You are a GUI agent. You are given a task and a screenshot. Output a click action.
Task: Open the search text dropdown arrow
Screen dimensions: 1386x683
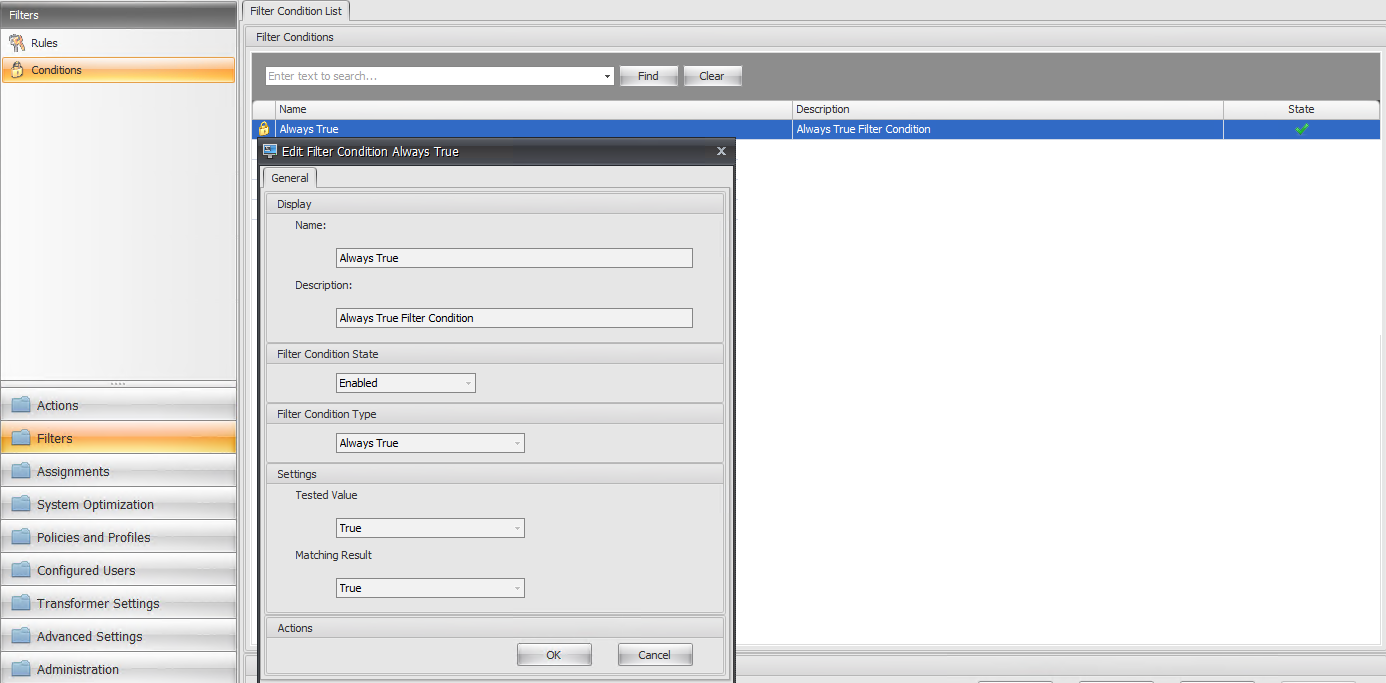click(607, 76)
